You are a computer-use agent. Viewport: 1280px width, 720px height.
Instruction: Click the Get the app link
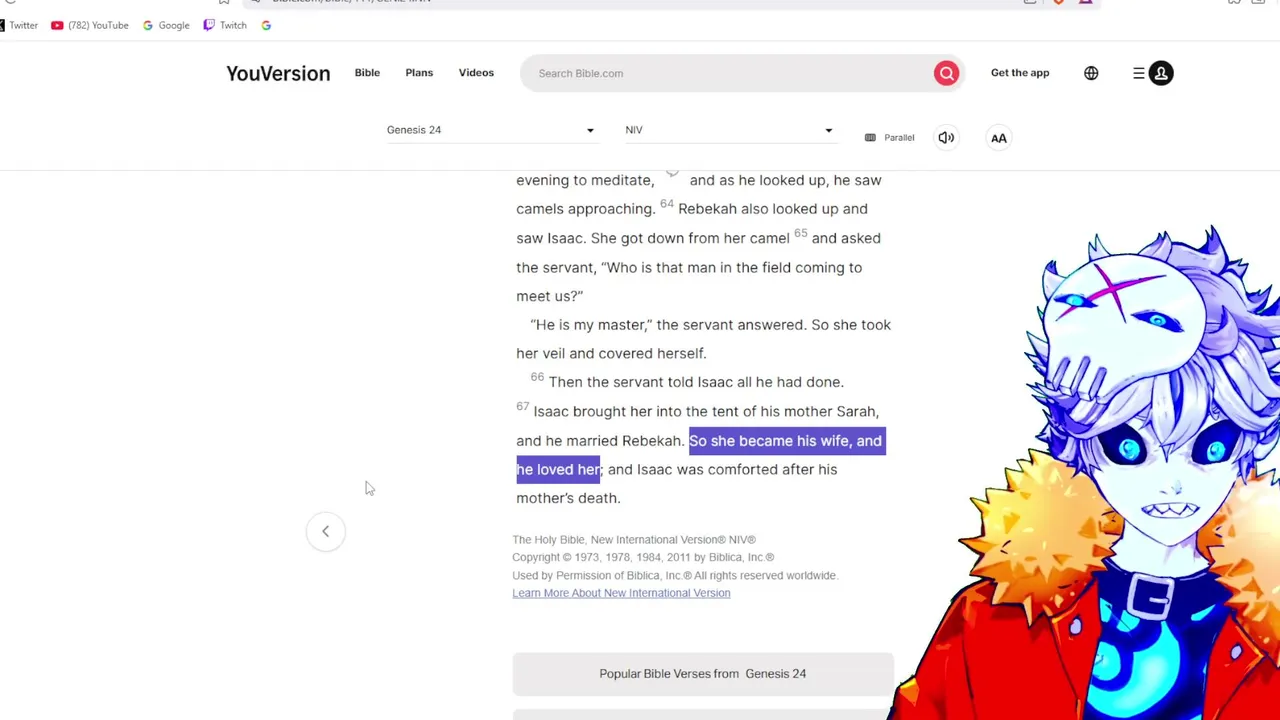coord(1020,73)
